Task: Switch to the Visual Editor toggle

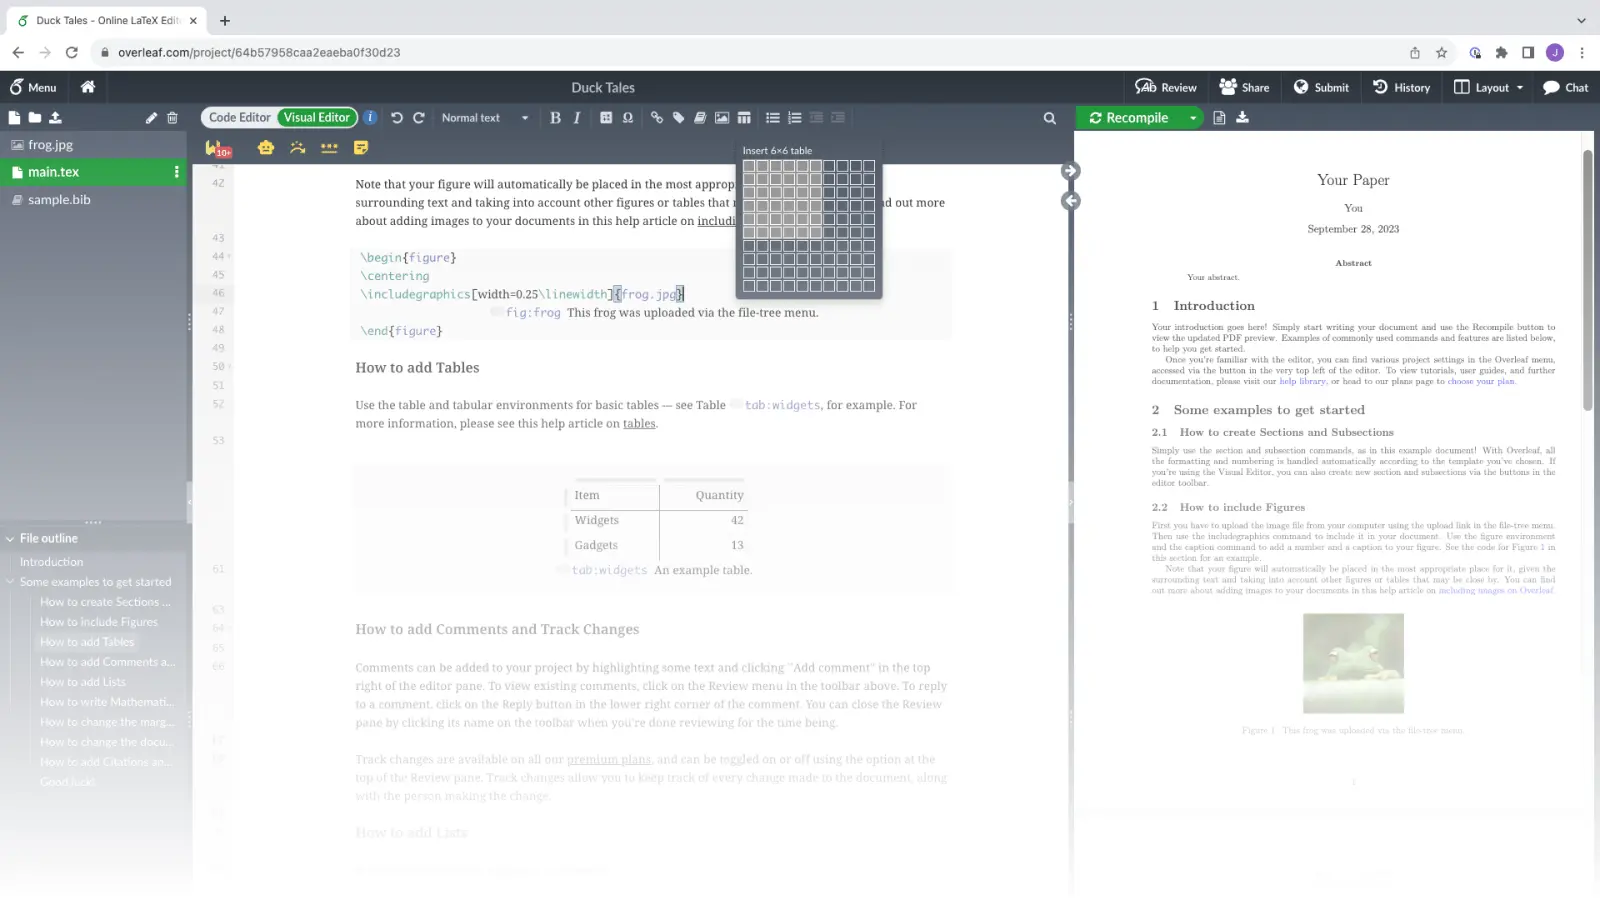Action: click(x=316, y=117)
